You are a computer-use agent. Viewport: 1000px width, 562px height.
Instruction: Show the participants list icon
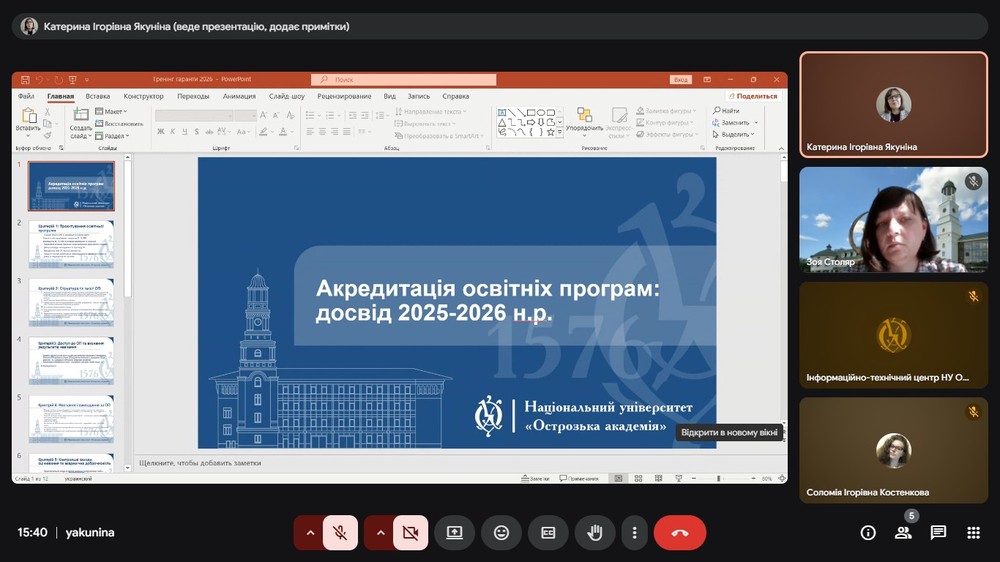(903, 533)
